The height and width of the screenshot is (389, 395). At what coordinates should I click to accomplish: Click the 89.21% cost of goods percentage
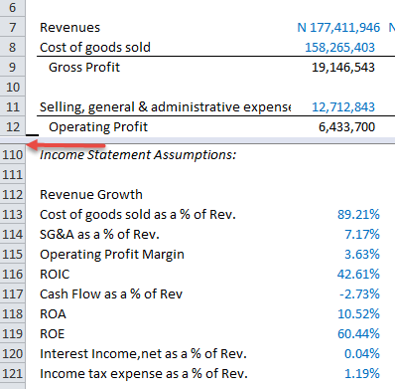pos(358,214)
